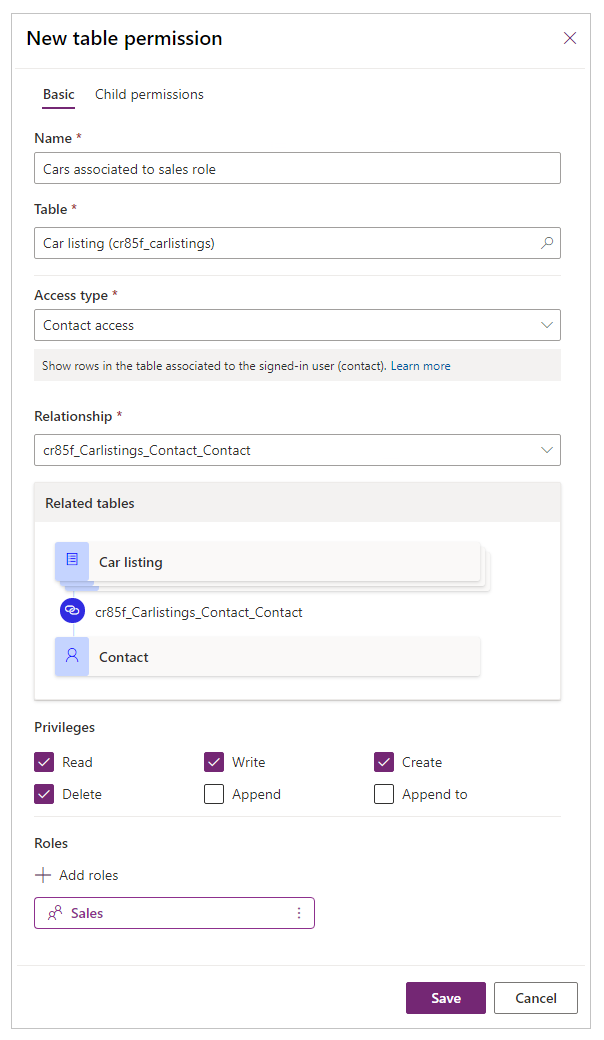This screenshot has height=1040, width=604.
Task: Cancel the new table permission
Action: pos(536,998)
